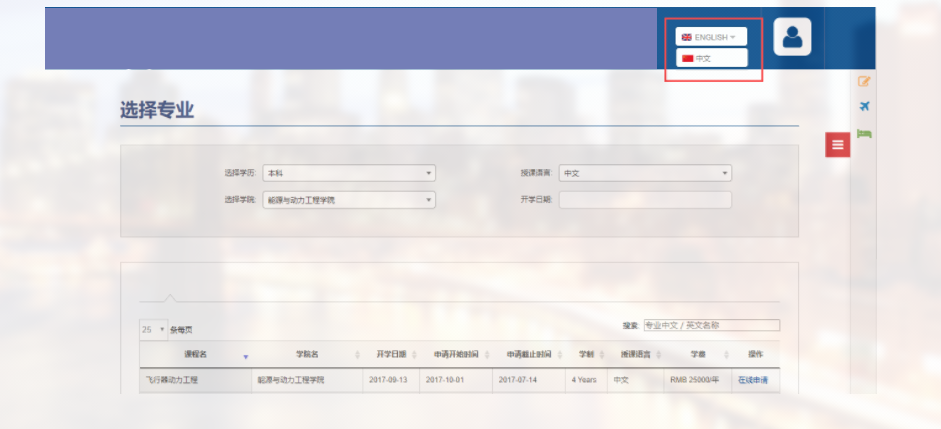Expand the ENGLISH language dropdown
The width and height of the screenshot is (941, 429).
point(711,37)
